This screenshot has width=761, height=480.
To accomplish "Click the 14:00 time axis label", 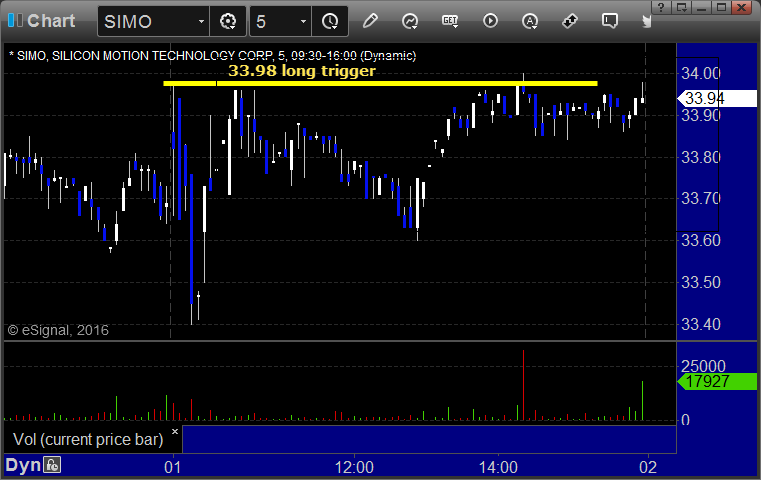I will click(498, 467).
